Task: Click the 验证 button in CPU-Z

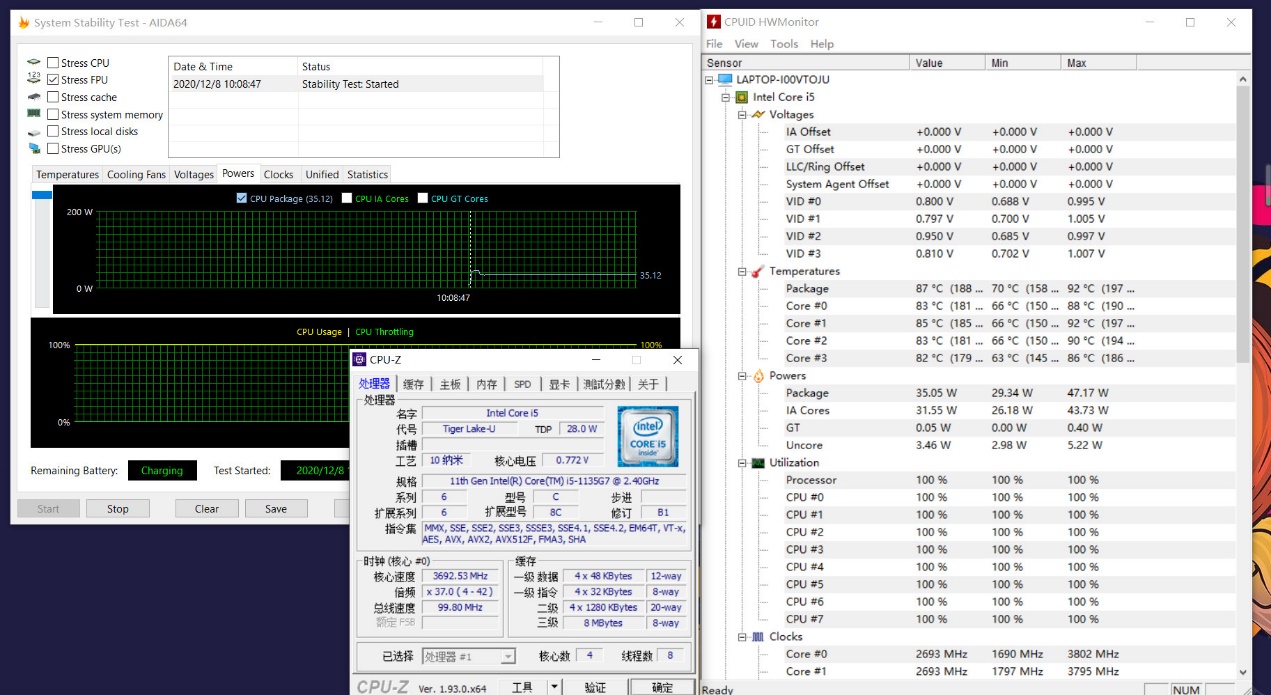Action: tap(595, 687)
